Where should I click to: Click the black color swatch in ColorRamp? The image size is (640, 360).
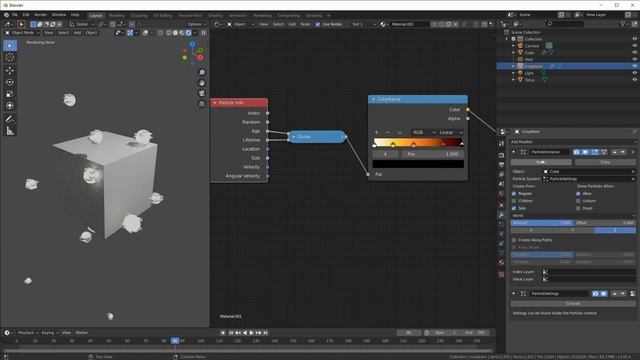pyautogui.click(x=418, y=164)
